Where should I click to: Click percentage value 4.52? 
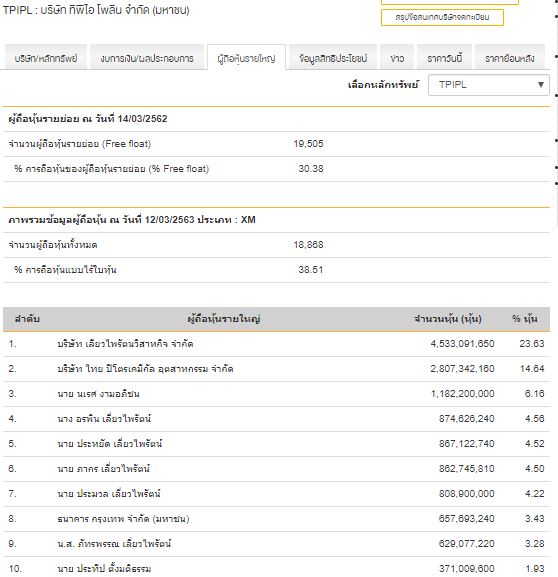coord(534,444)
